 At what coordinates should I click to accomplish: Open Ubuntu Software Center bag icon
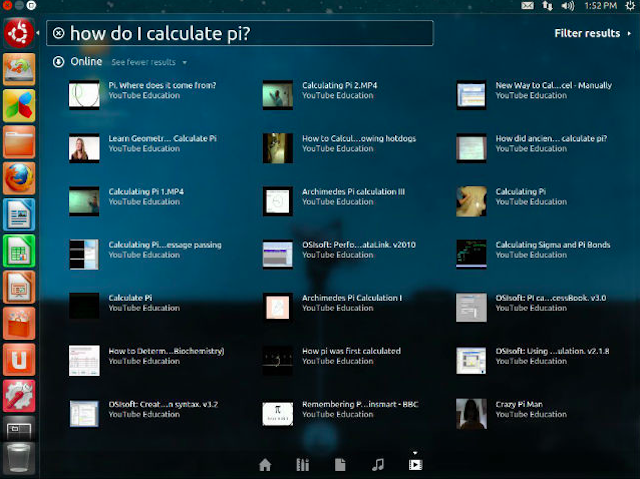(19, 324)
